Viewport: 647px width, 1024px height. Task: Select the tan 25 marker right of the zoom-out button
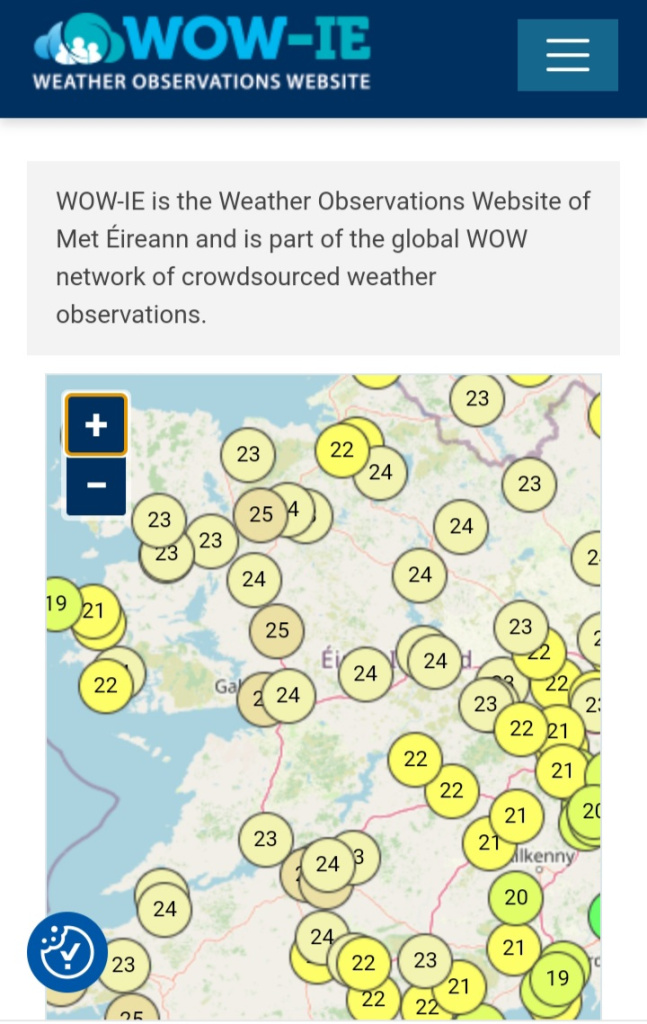261,515
